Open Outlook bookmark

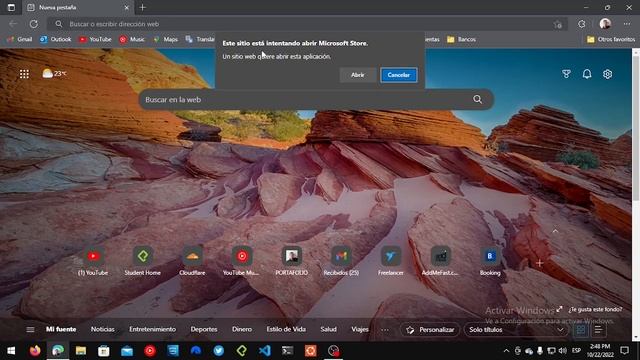[x=56, y=39]
